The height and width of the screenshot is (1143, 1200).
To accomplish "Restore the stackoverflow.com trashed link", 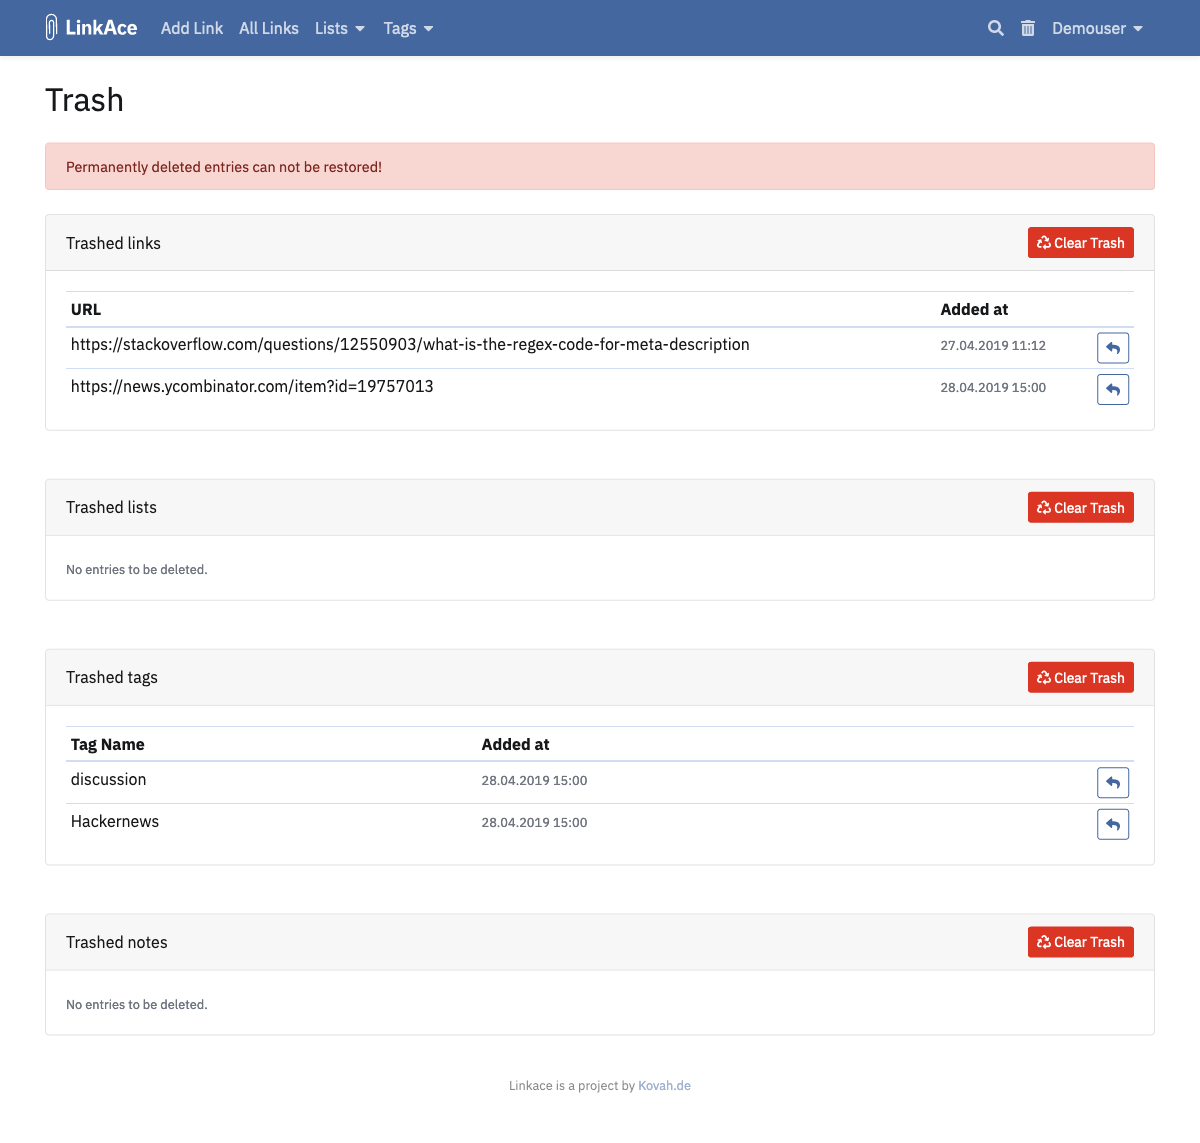I will (x=1113, y=347).
